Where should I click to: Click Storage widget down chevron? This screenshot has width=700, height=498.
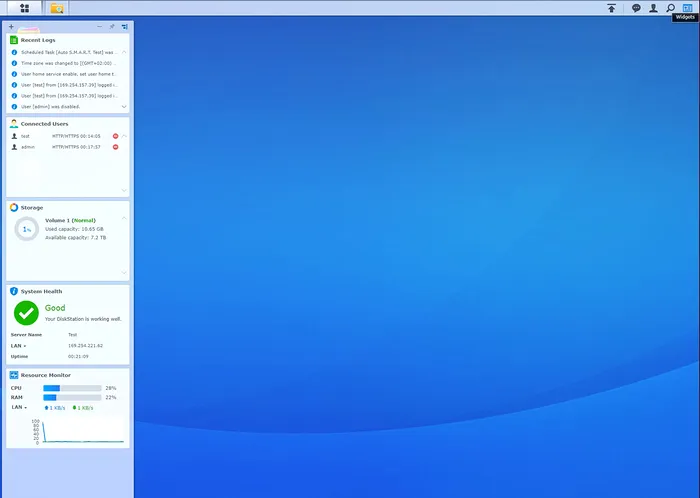pos(124,273)
